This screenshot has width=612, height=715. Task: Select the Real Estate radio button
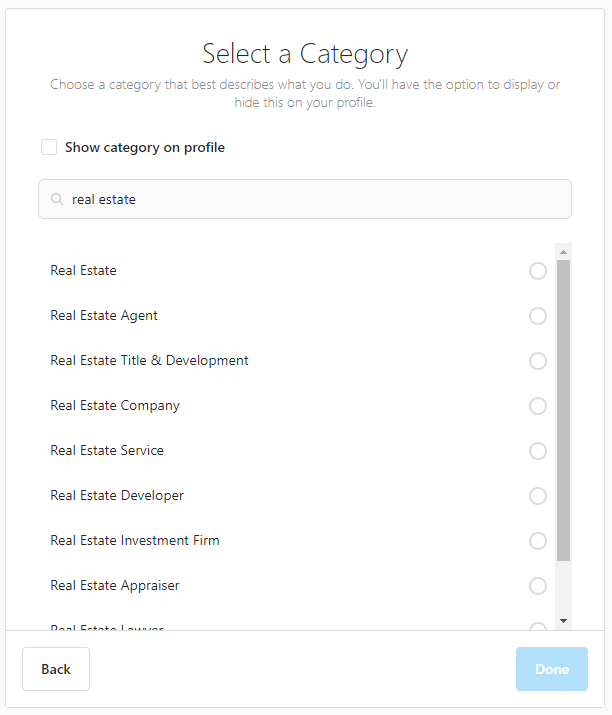538,271
